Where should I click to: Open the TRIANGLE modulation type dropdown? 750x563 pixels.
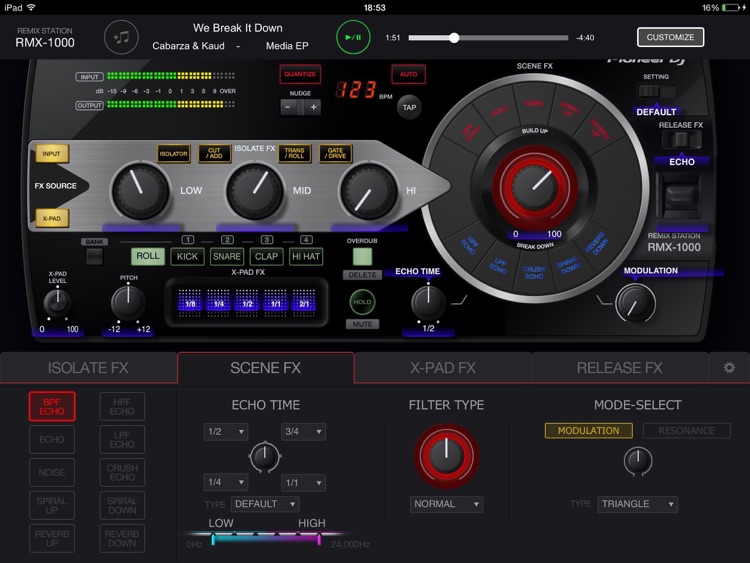pos(638,504)
